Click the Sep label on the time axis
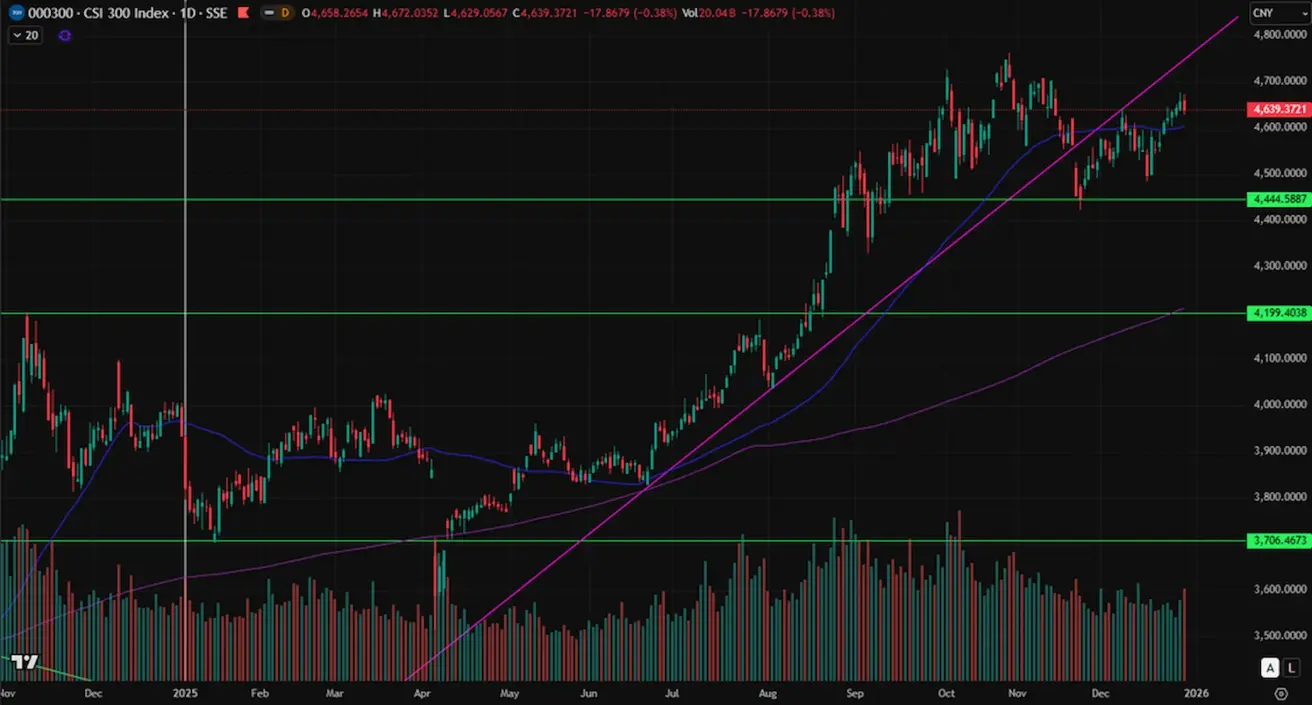Screen dimensions: 1312x705 coord(855,692)
